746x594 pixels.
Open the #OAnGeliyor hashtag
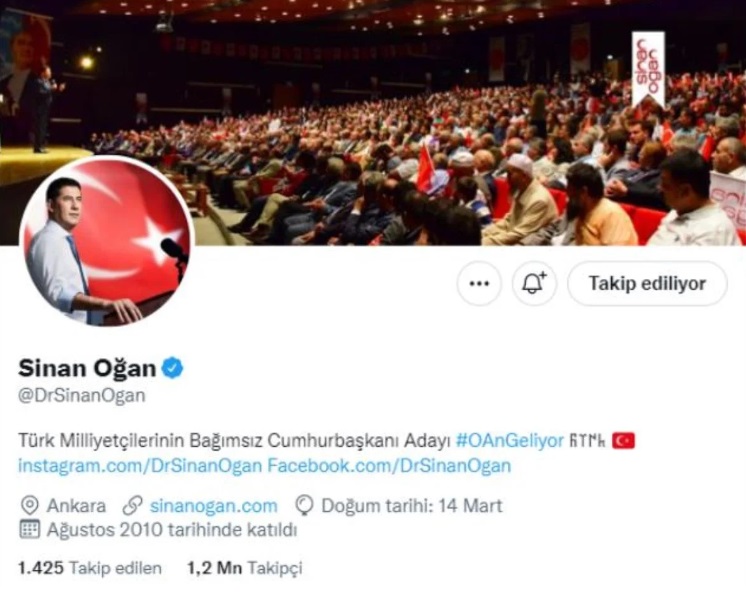click(x=510, y=441)
